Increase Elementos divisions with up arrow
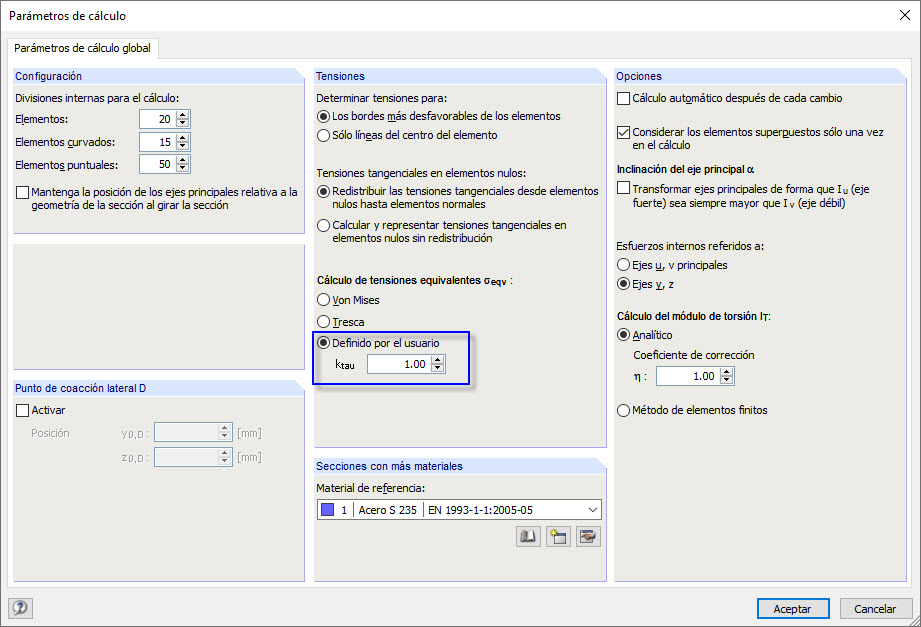 (x=183, y=115)
